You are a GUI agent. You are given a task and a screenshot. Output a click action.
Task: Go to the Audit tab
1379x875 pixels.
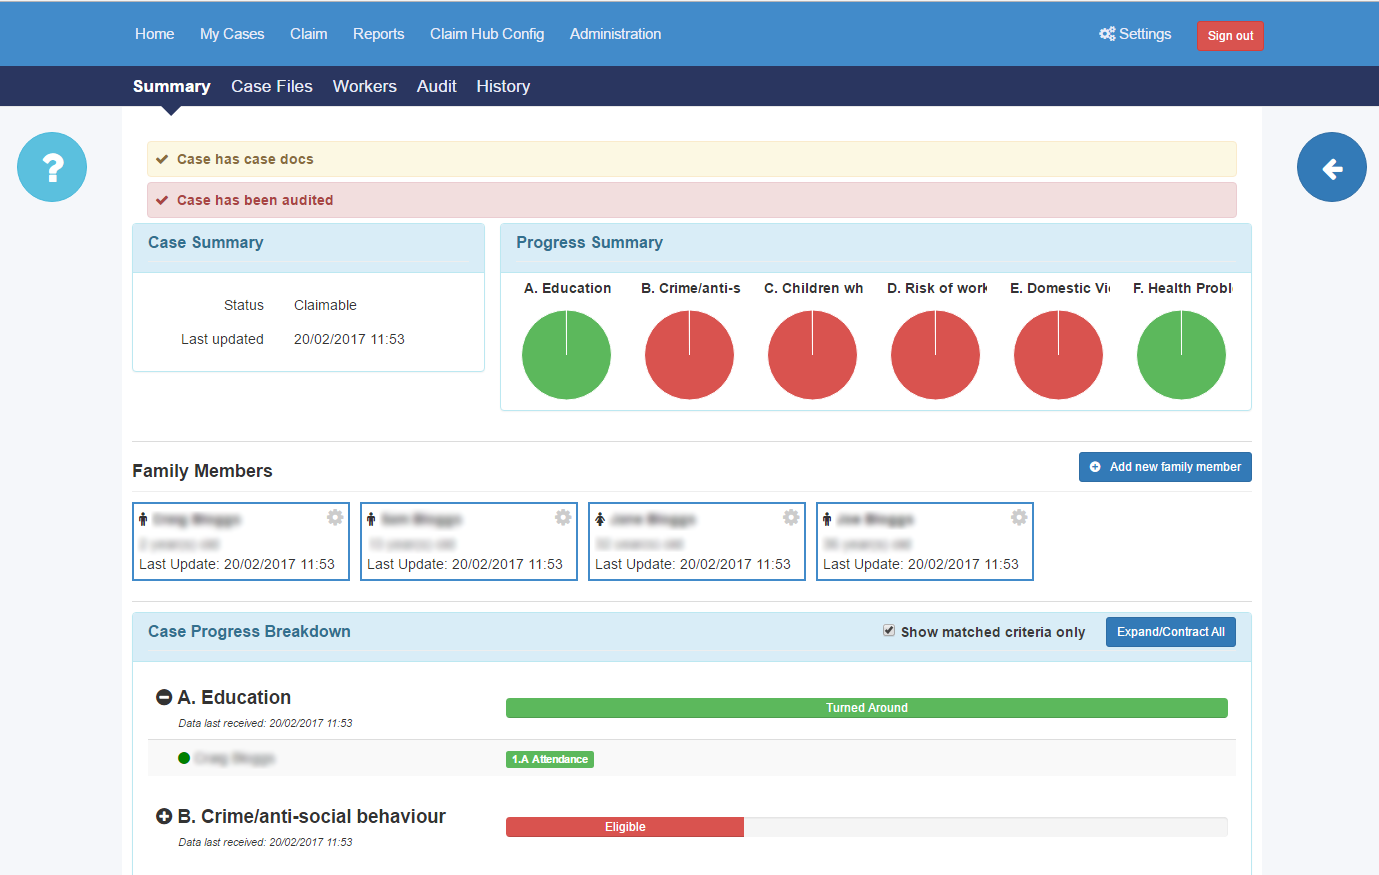click(x=436, y=86)
